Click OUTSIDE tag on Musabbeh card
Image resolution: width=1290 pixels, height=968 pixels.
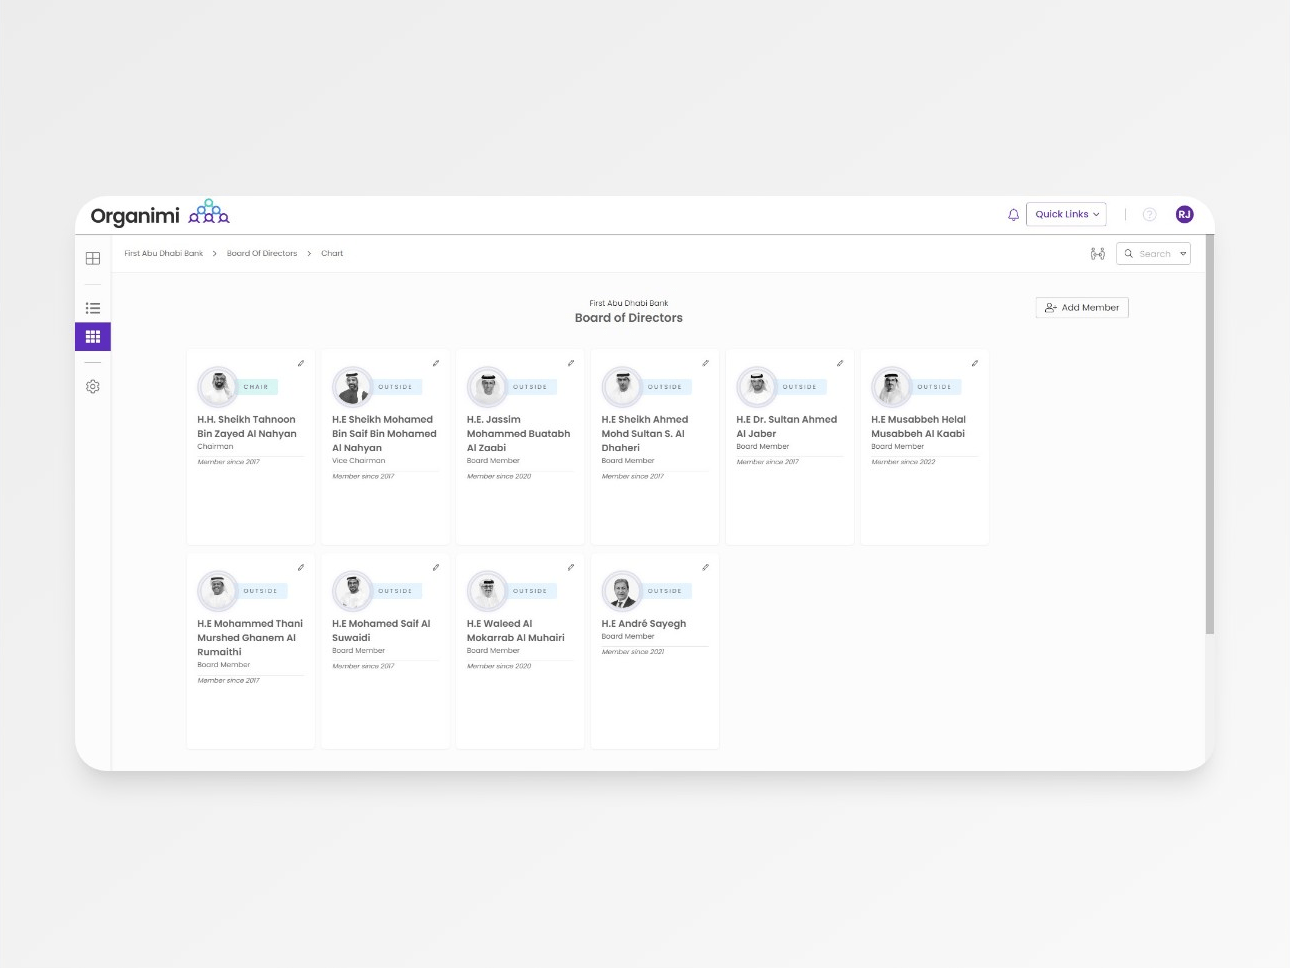tap(934, 387)
